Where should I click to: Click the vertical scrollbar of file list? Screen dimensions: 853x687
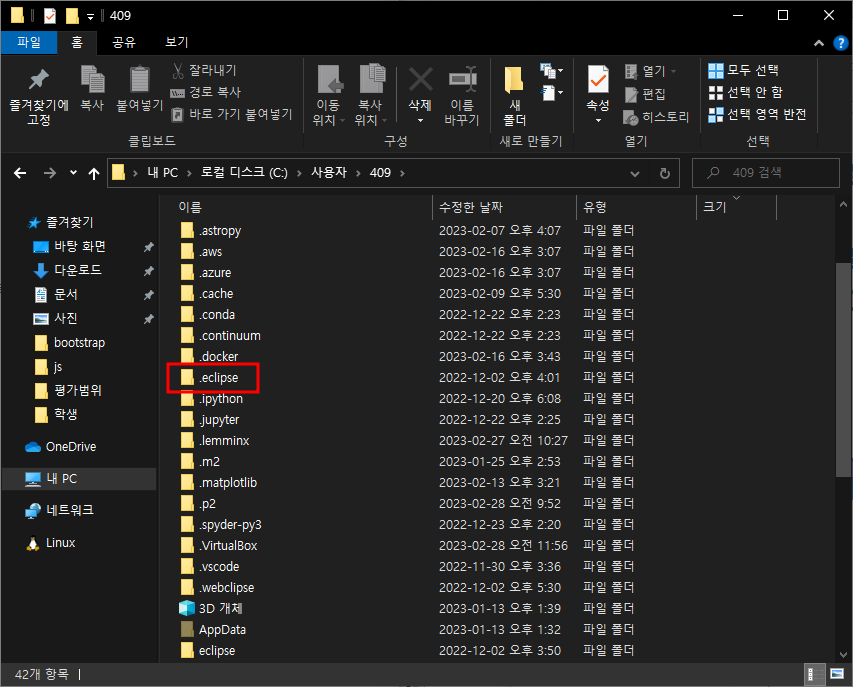click(843, 370)
